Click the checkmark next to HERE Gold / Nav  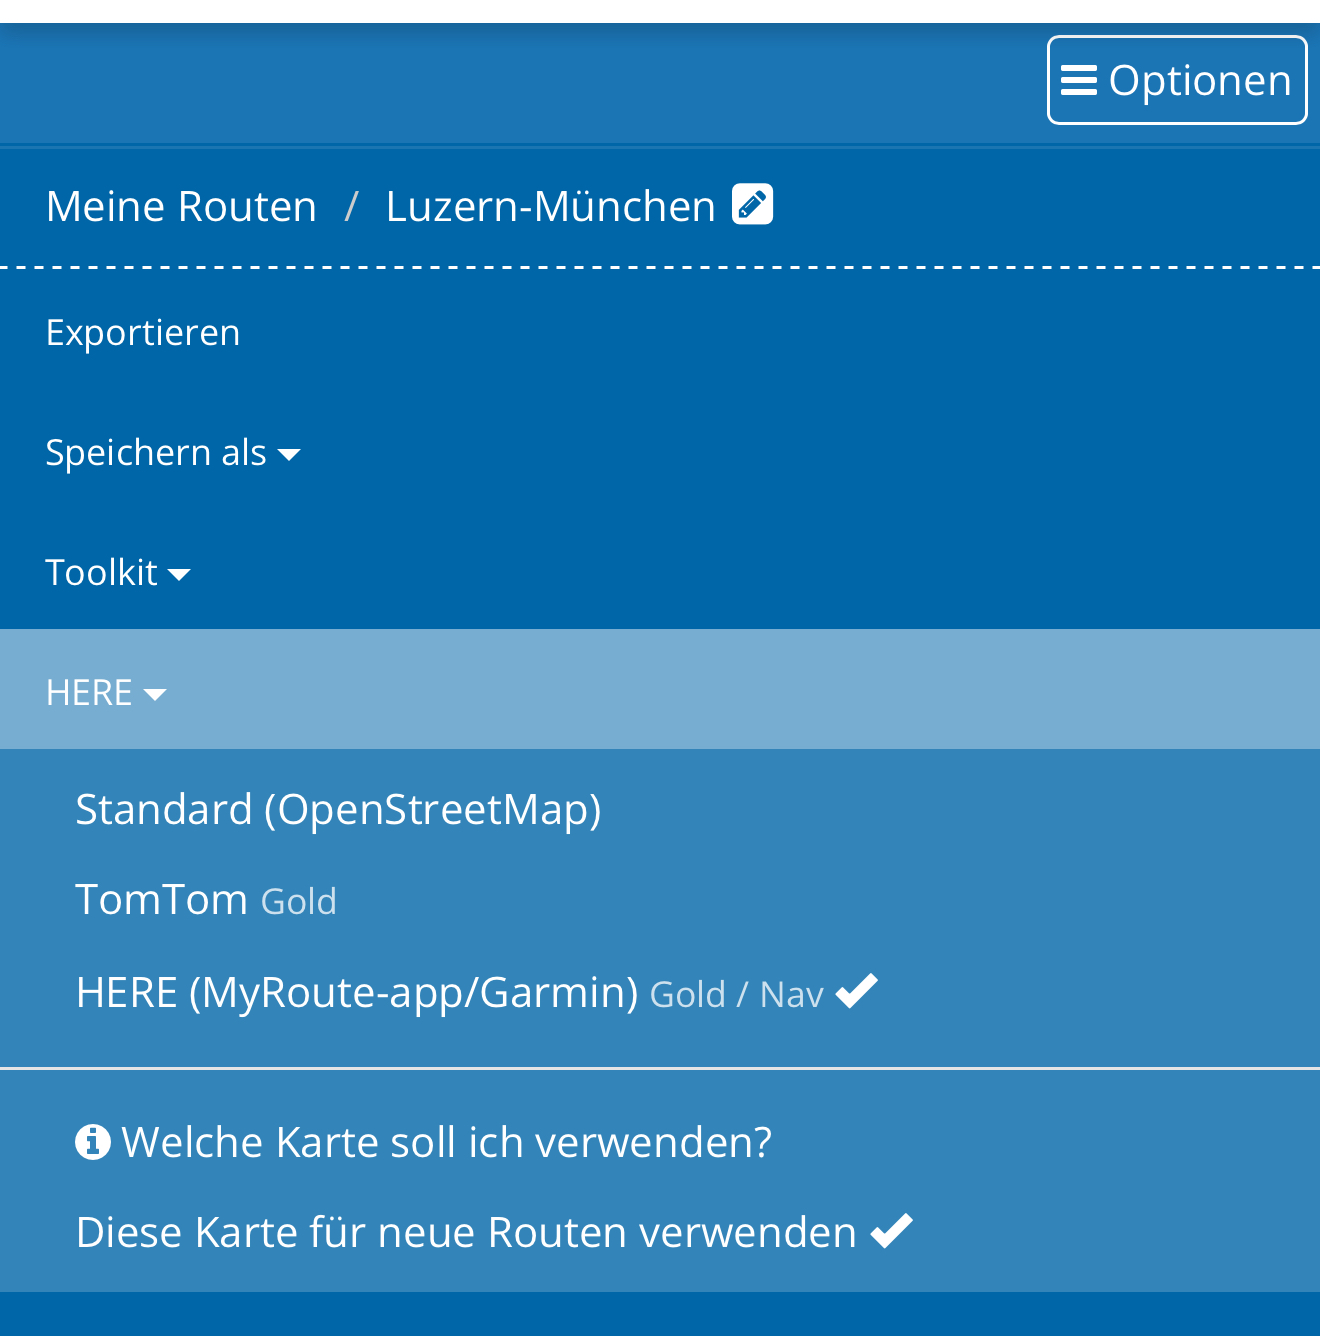[x=857, y=991]
